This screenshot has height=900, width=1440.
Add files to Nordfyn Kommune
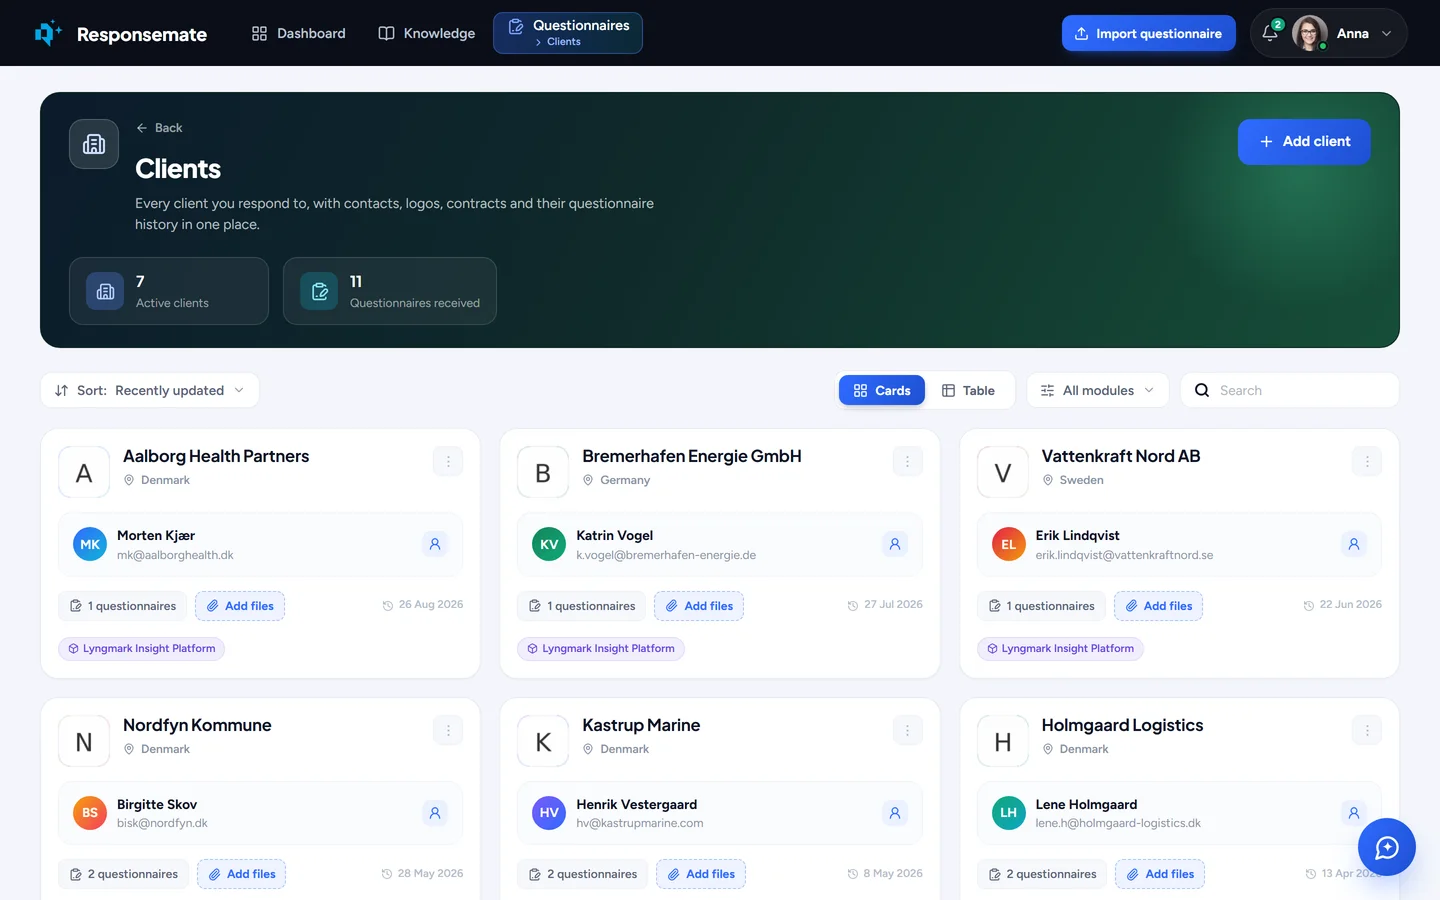[x=242, y=874]
